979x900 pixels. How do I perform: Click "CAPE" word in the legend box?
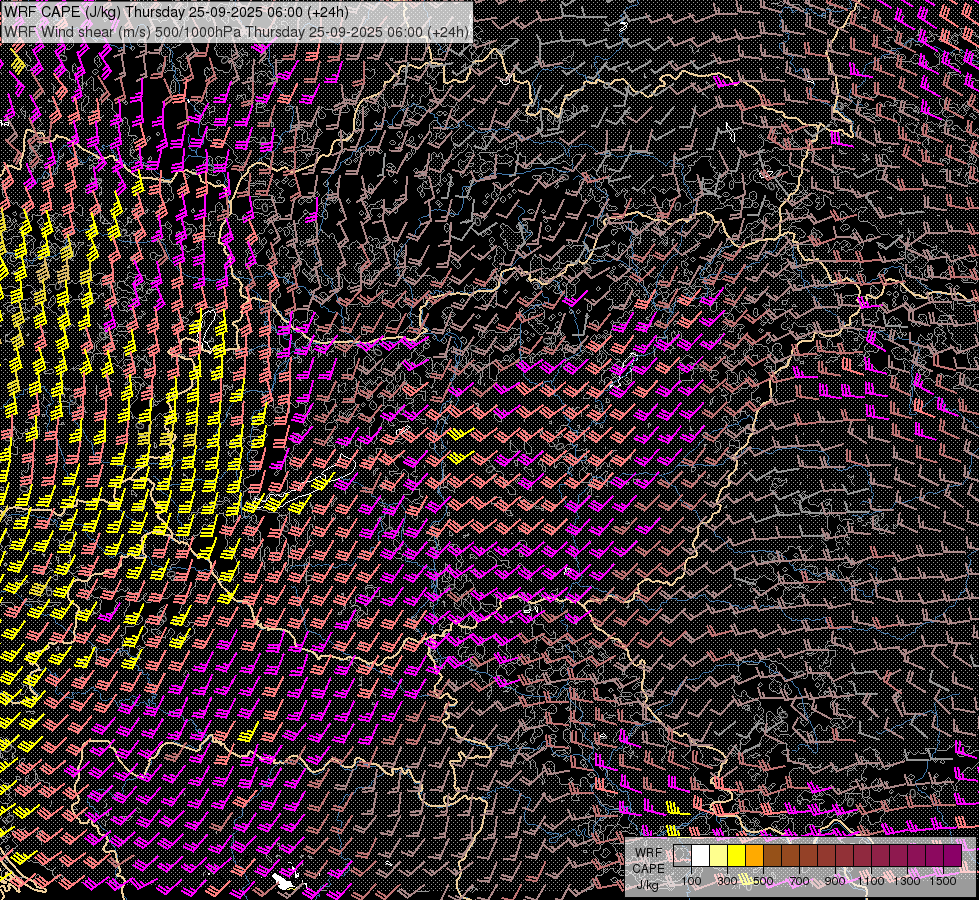click(x=648, y=868)
